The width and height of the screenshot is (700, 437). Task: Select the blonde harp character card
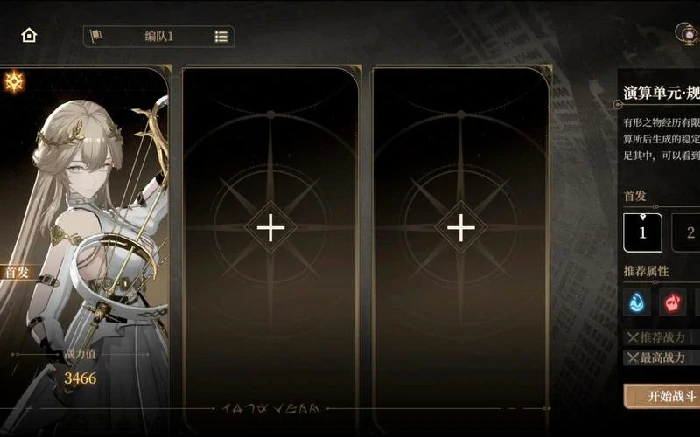85,250
